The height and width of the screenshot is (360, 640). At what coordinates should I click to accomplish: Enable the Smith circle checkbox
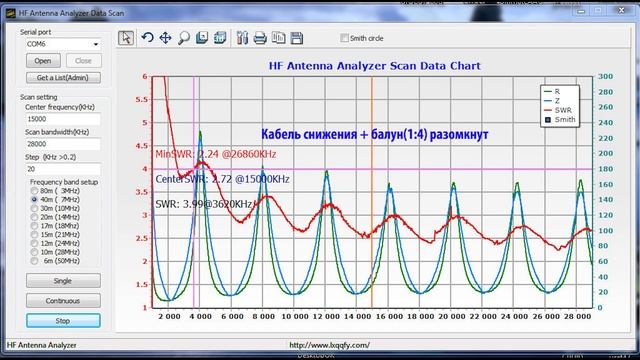click(344, 38)
